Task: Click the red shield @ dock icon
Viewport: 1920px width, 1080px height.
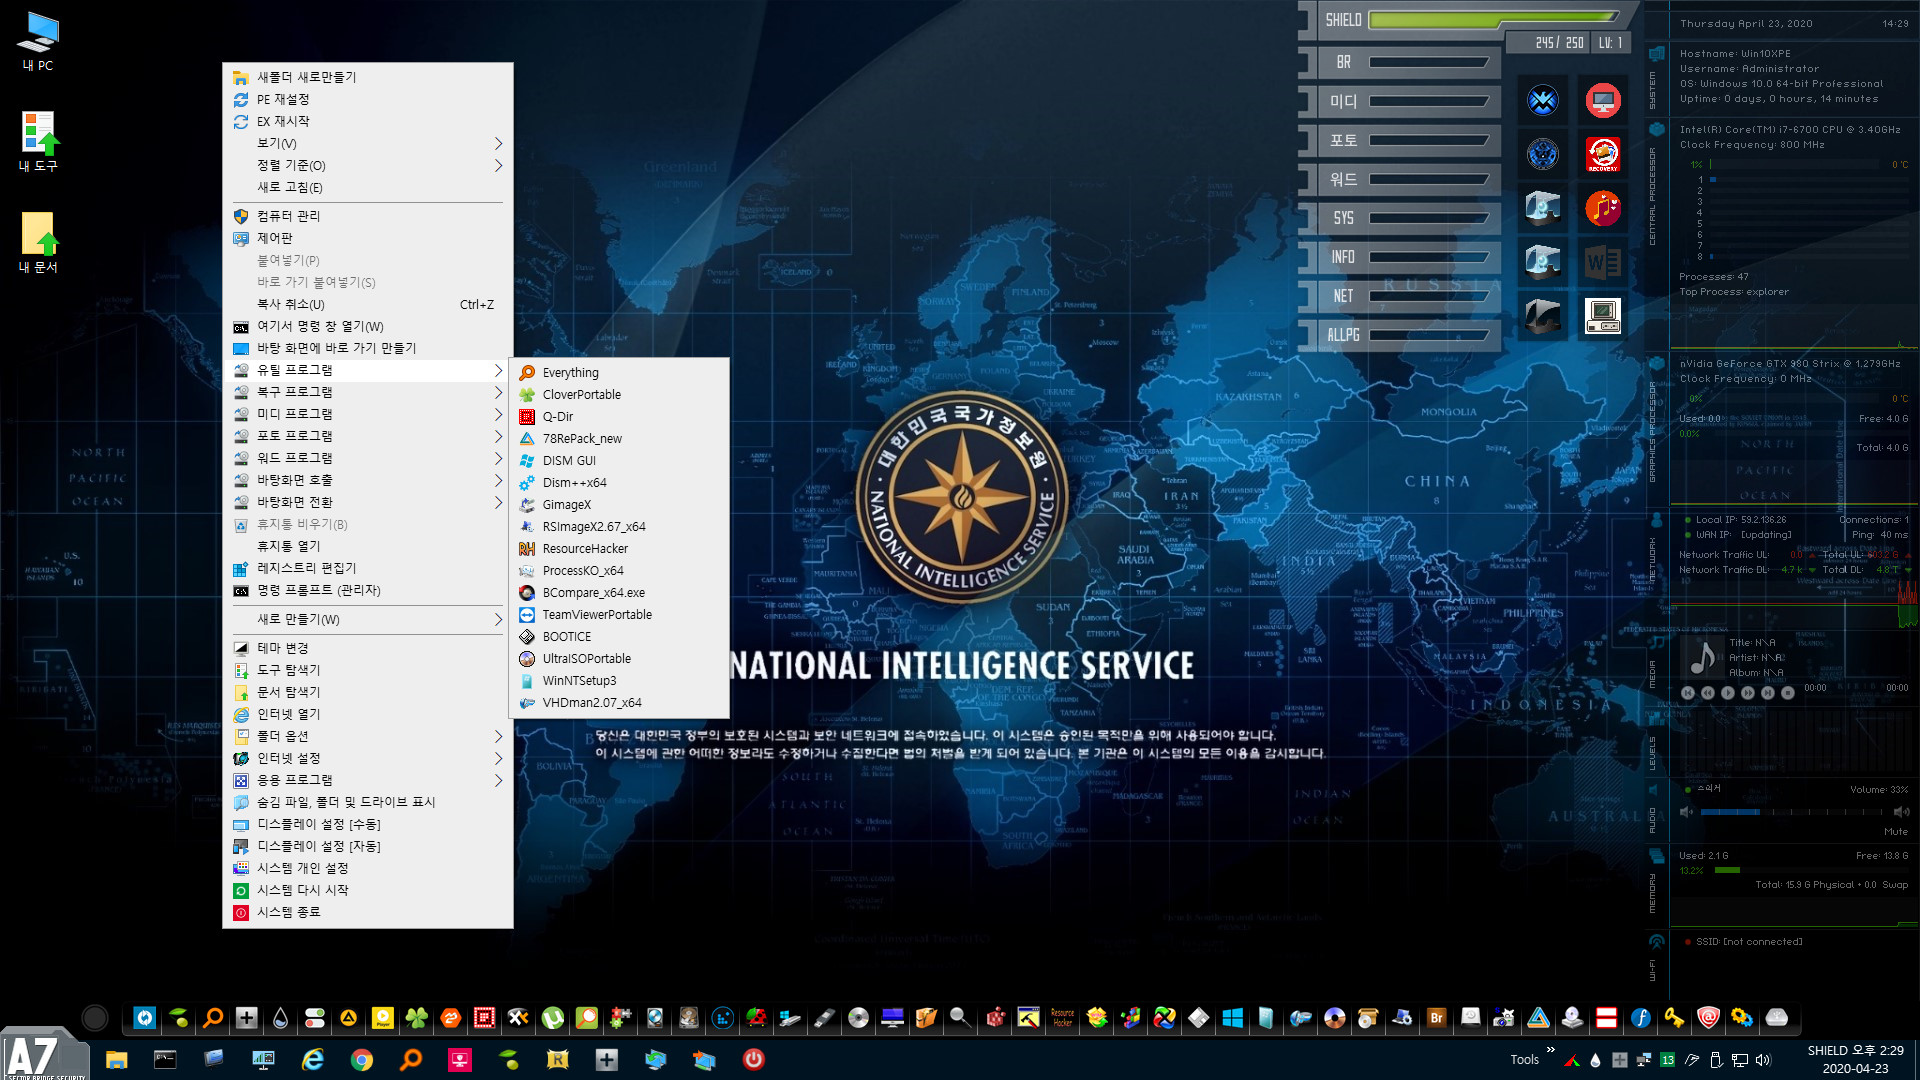Action: coord(1708,1018)
